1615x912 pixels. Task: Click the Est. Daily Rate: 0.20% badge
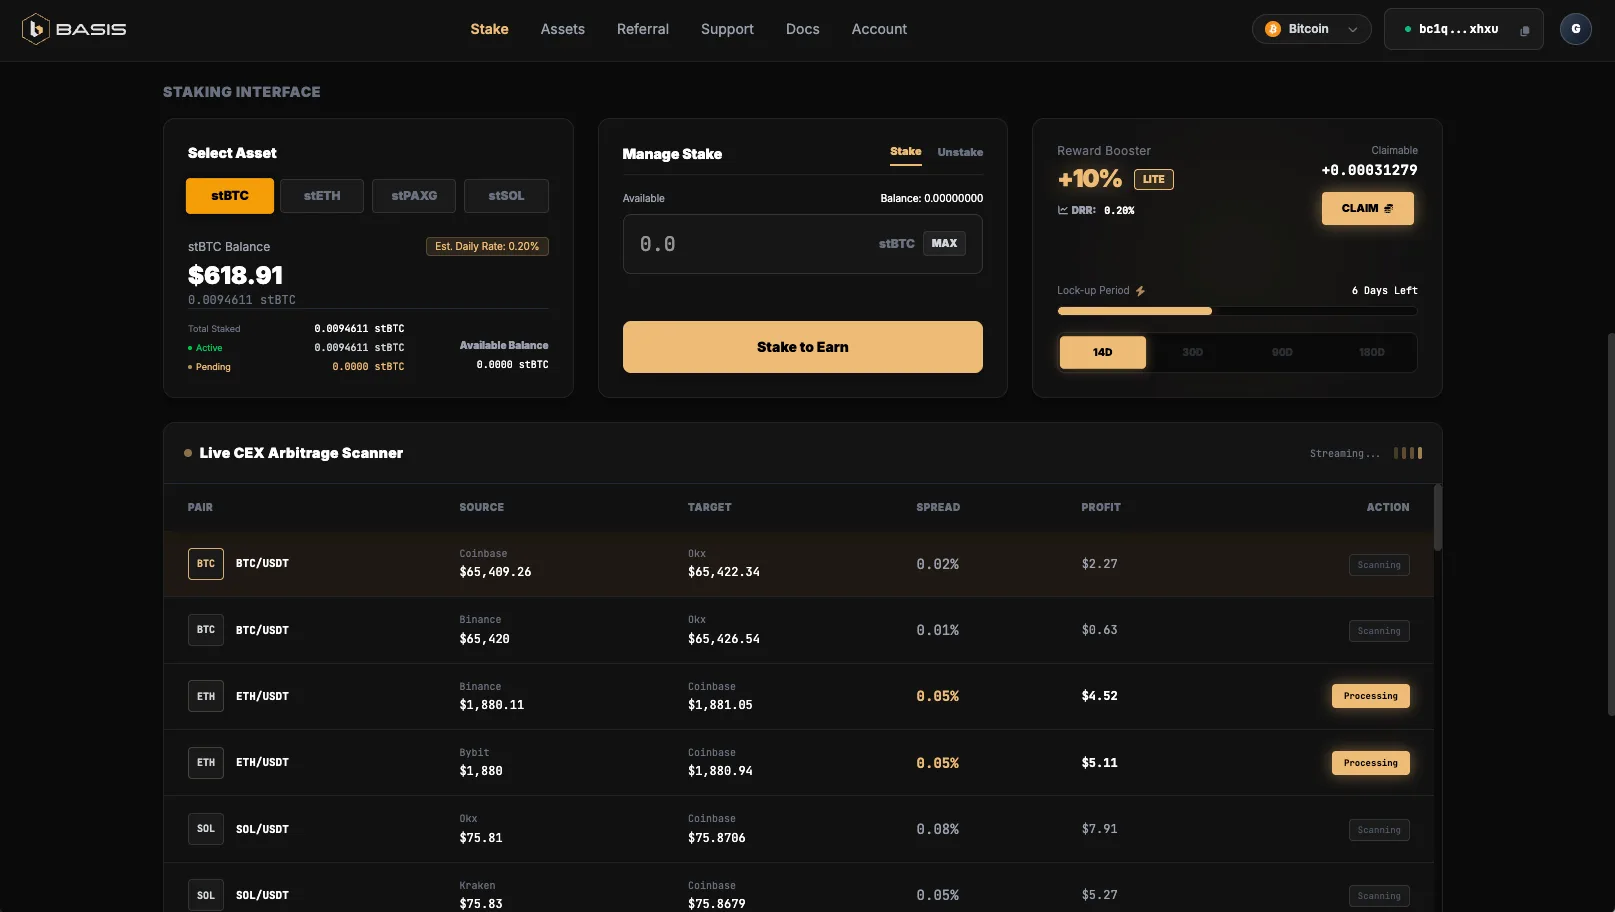[x=487, y=246]
